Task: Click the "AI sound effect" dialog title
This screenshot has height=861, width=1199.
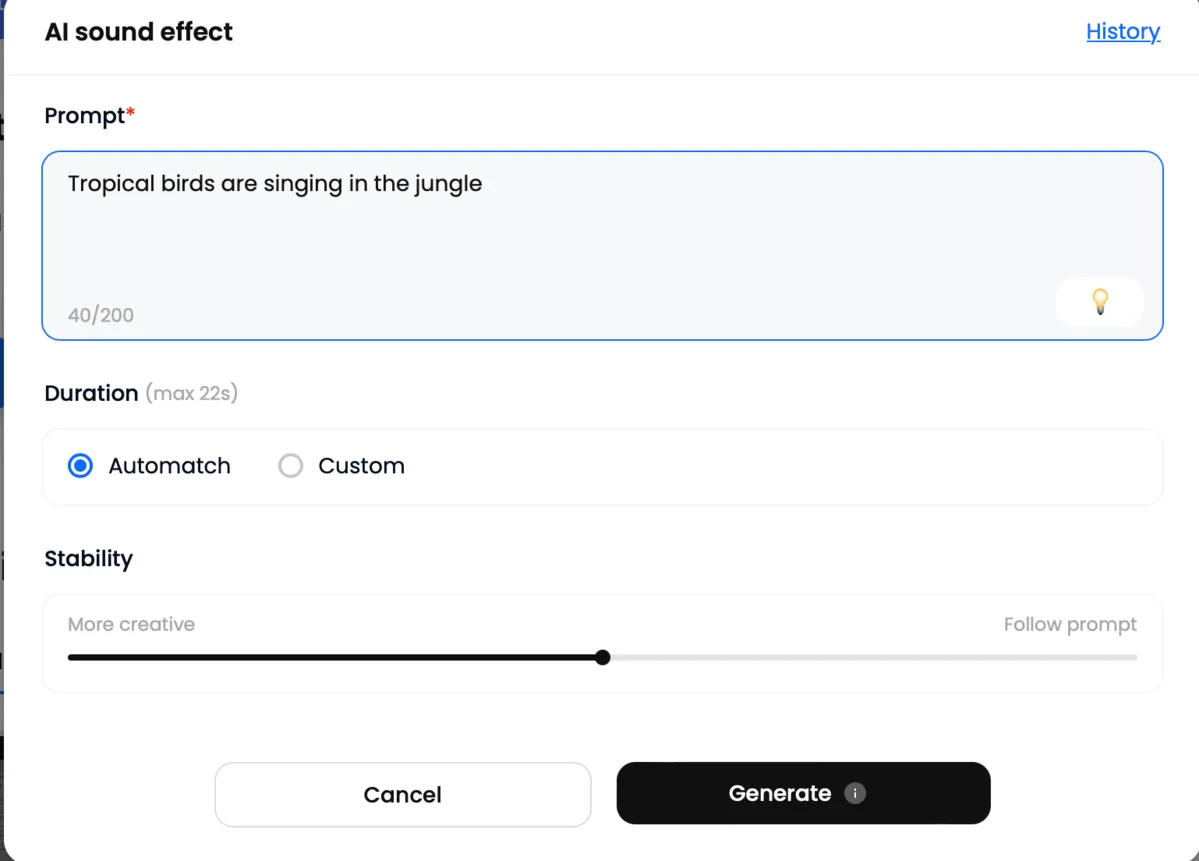Action: 138,32
